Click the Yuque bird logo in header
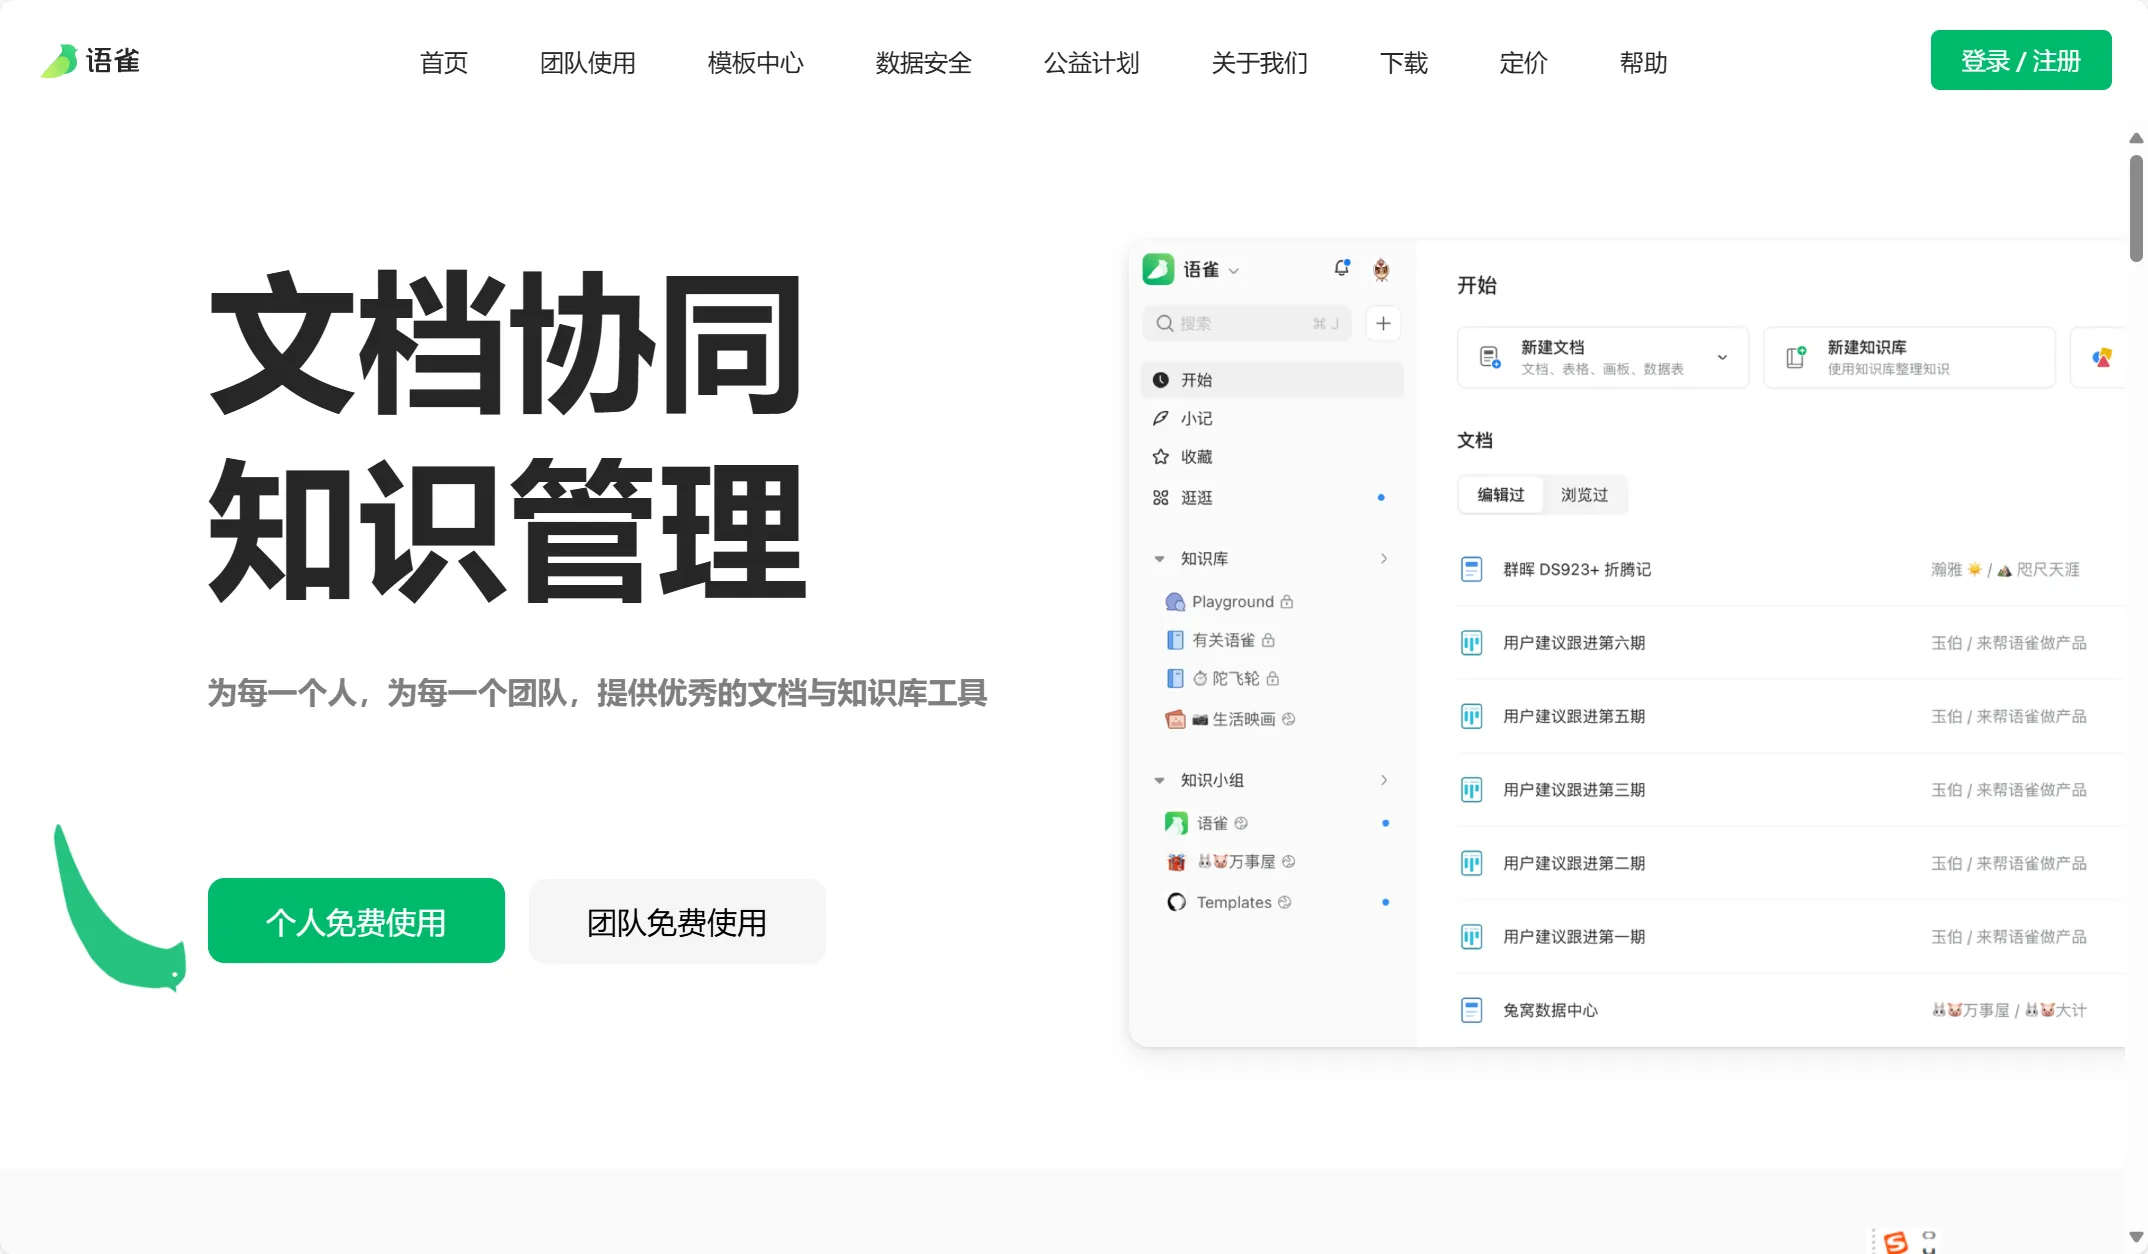 pos(60,61)
